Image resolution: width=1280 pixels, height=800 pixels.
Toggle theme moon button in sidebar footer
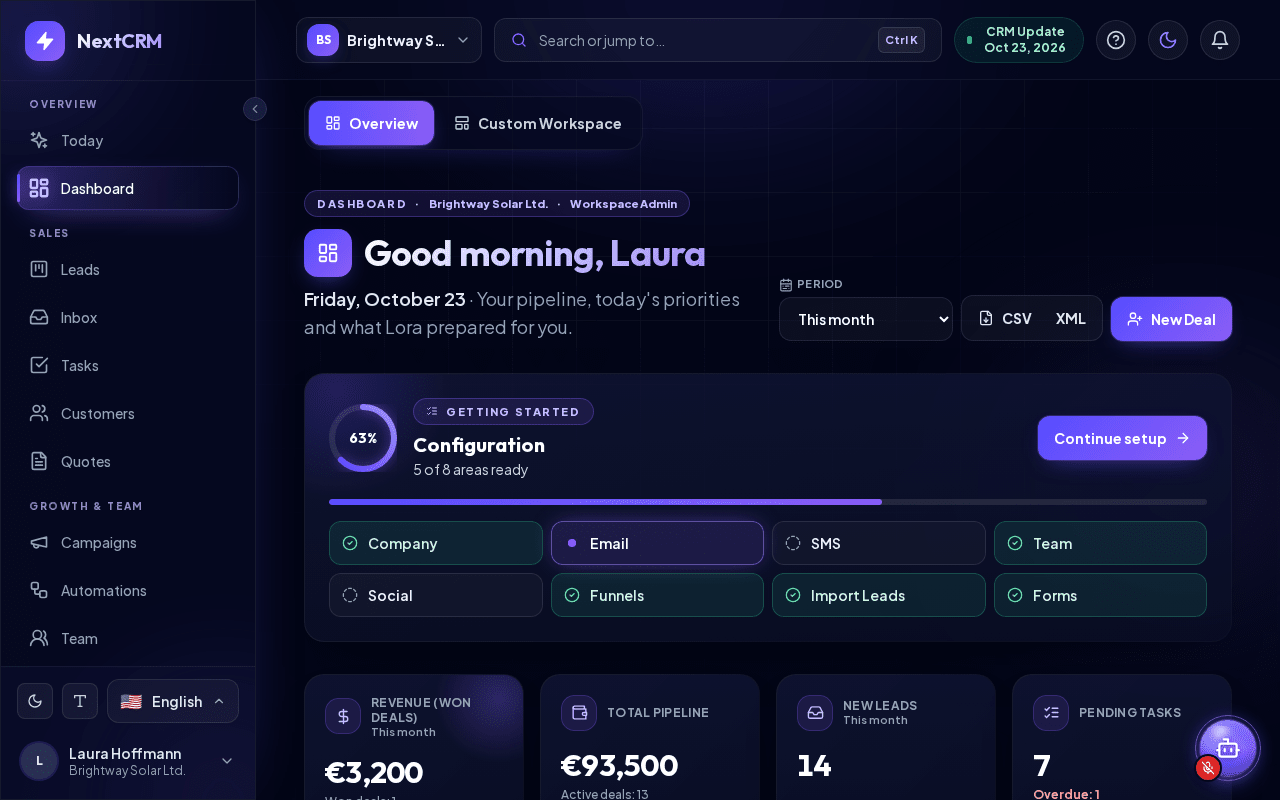pyautogui.click(x=35, y=701)
